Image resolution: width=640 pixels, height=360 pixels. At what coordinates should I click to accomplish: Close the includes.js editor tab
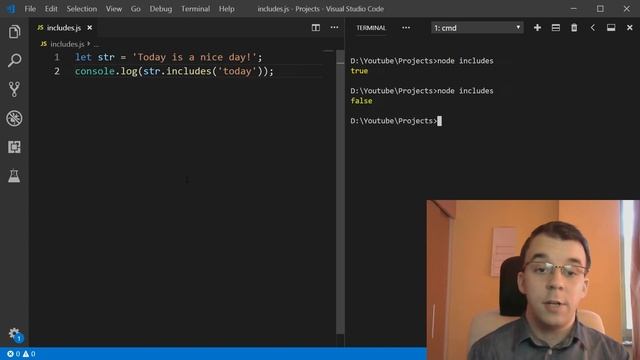[89, 28]
